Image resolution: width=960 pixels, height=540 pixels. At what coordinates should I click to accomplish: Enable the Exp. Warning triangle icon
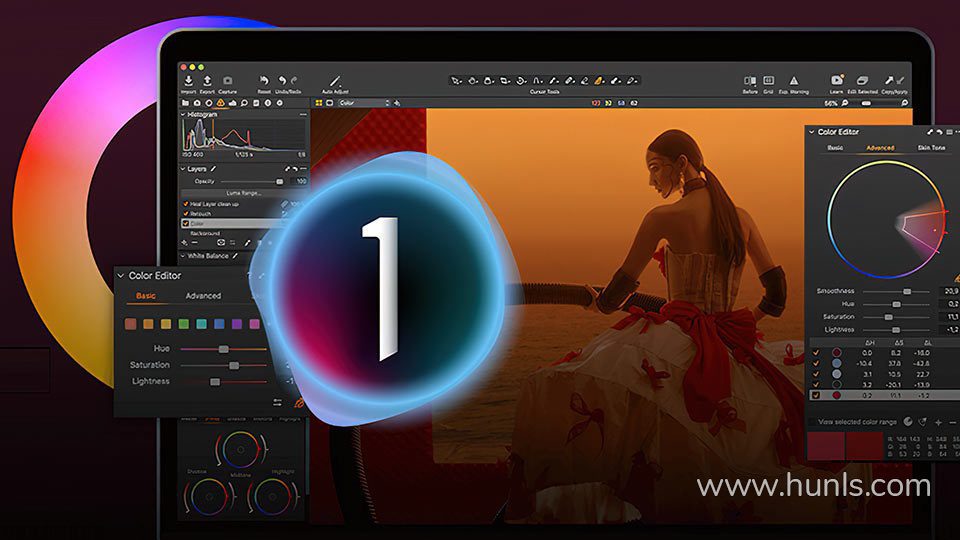pyautogui.click(x=794, y=80)
